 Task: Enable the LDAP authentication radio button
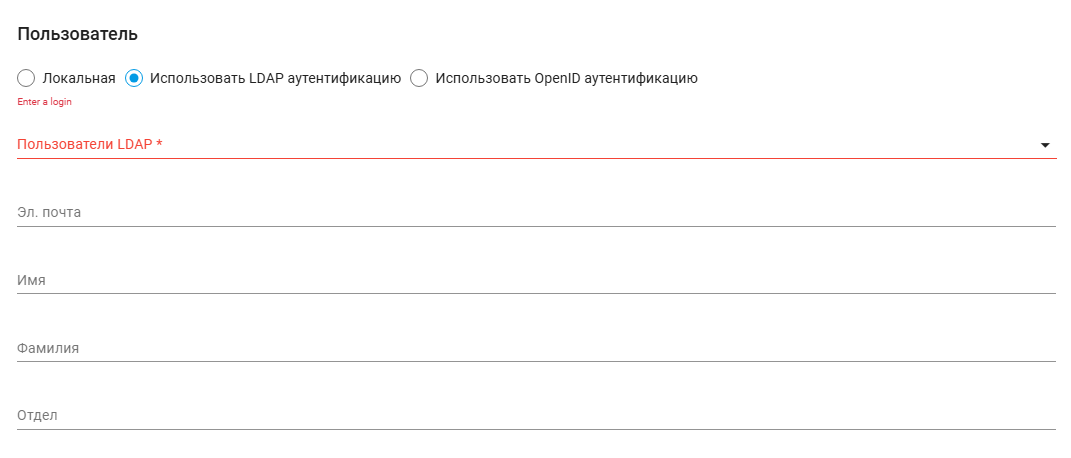134,78
